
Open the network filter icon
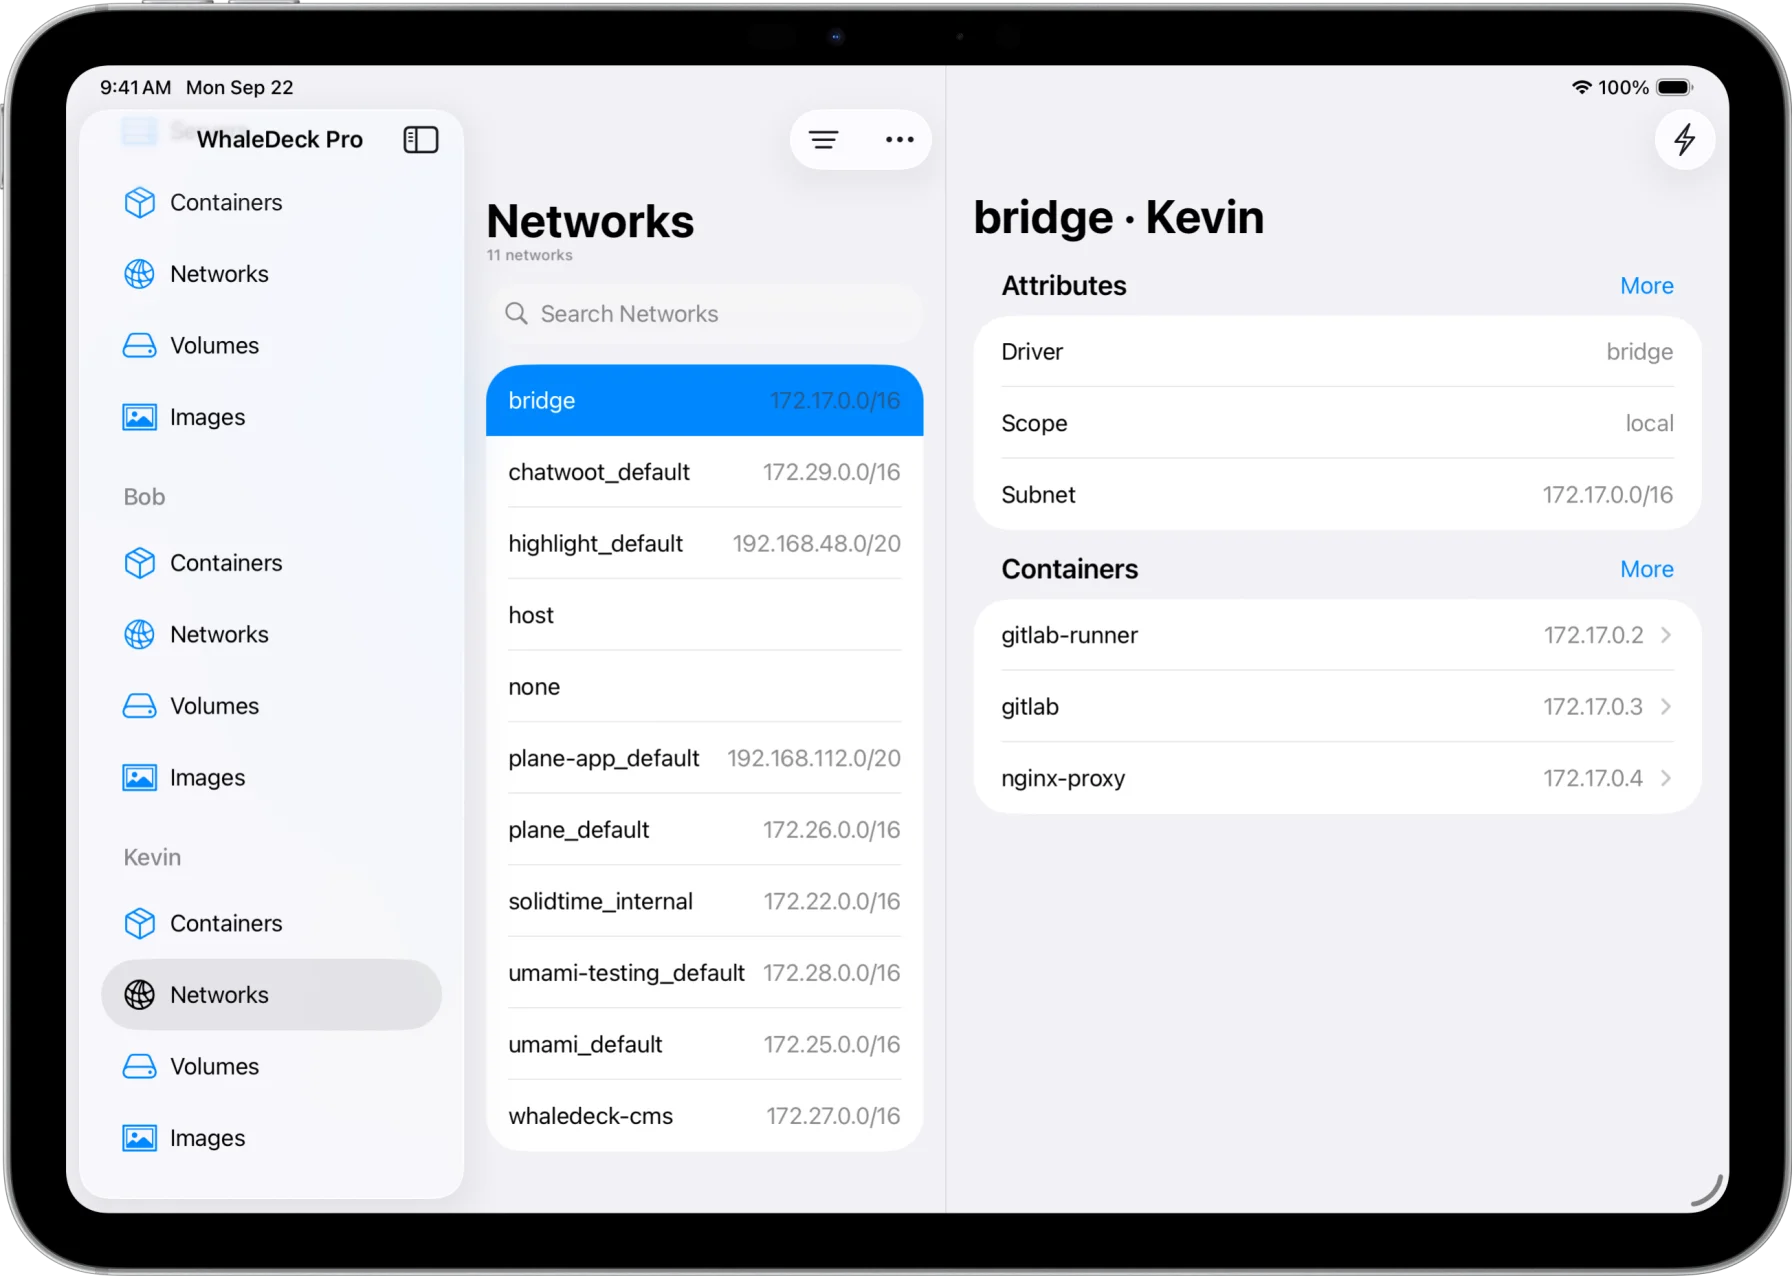tap(823, 139)
